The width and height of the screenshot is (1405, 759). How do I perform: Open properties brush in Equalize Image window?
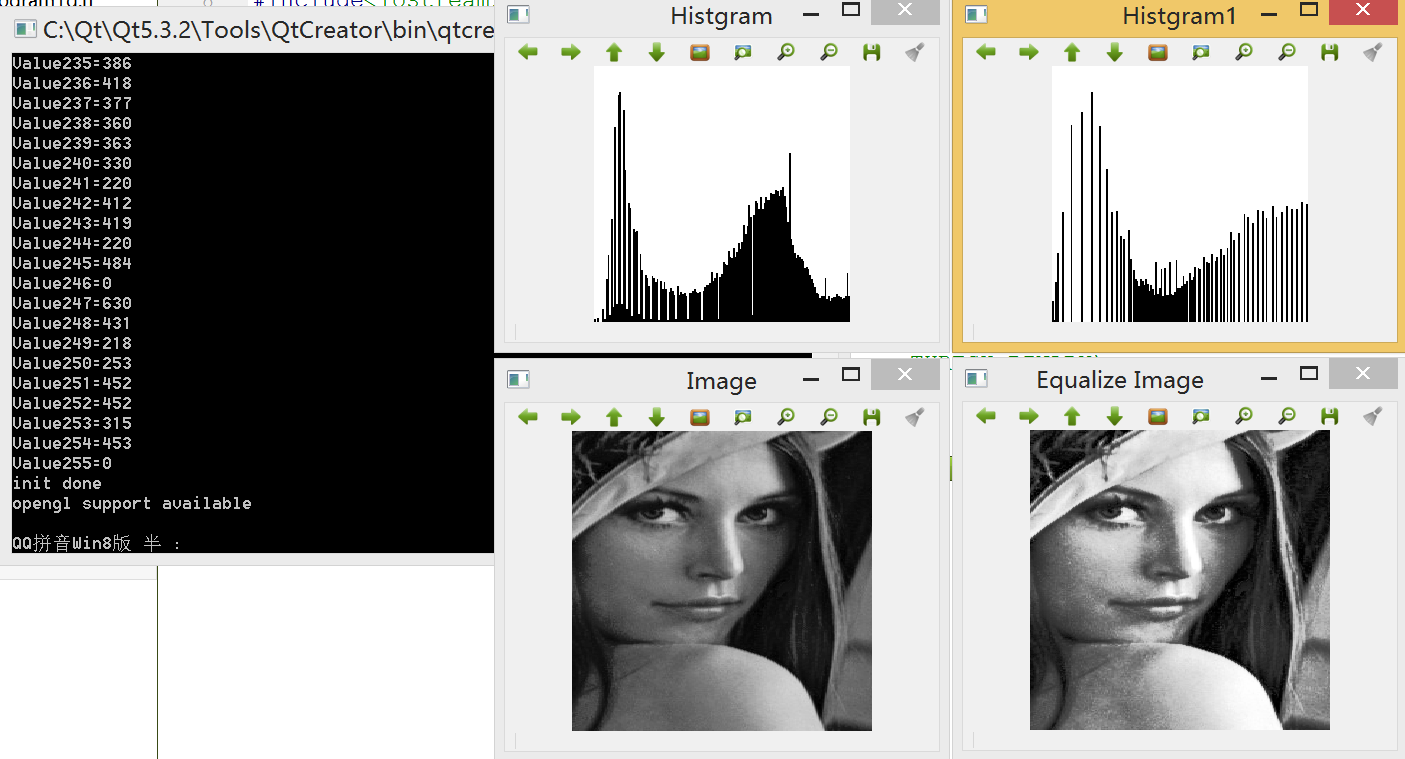1373,416
